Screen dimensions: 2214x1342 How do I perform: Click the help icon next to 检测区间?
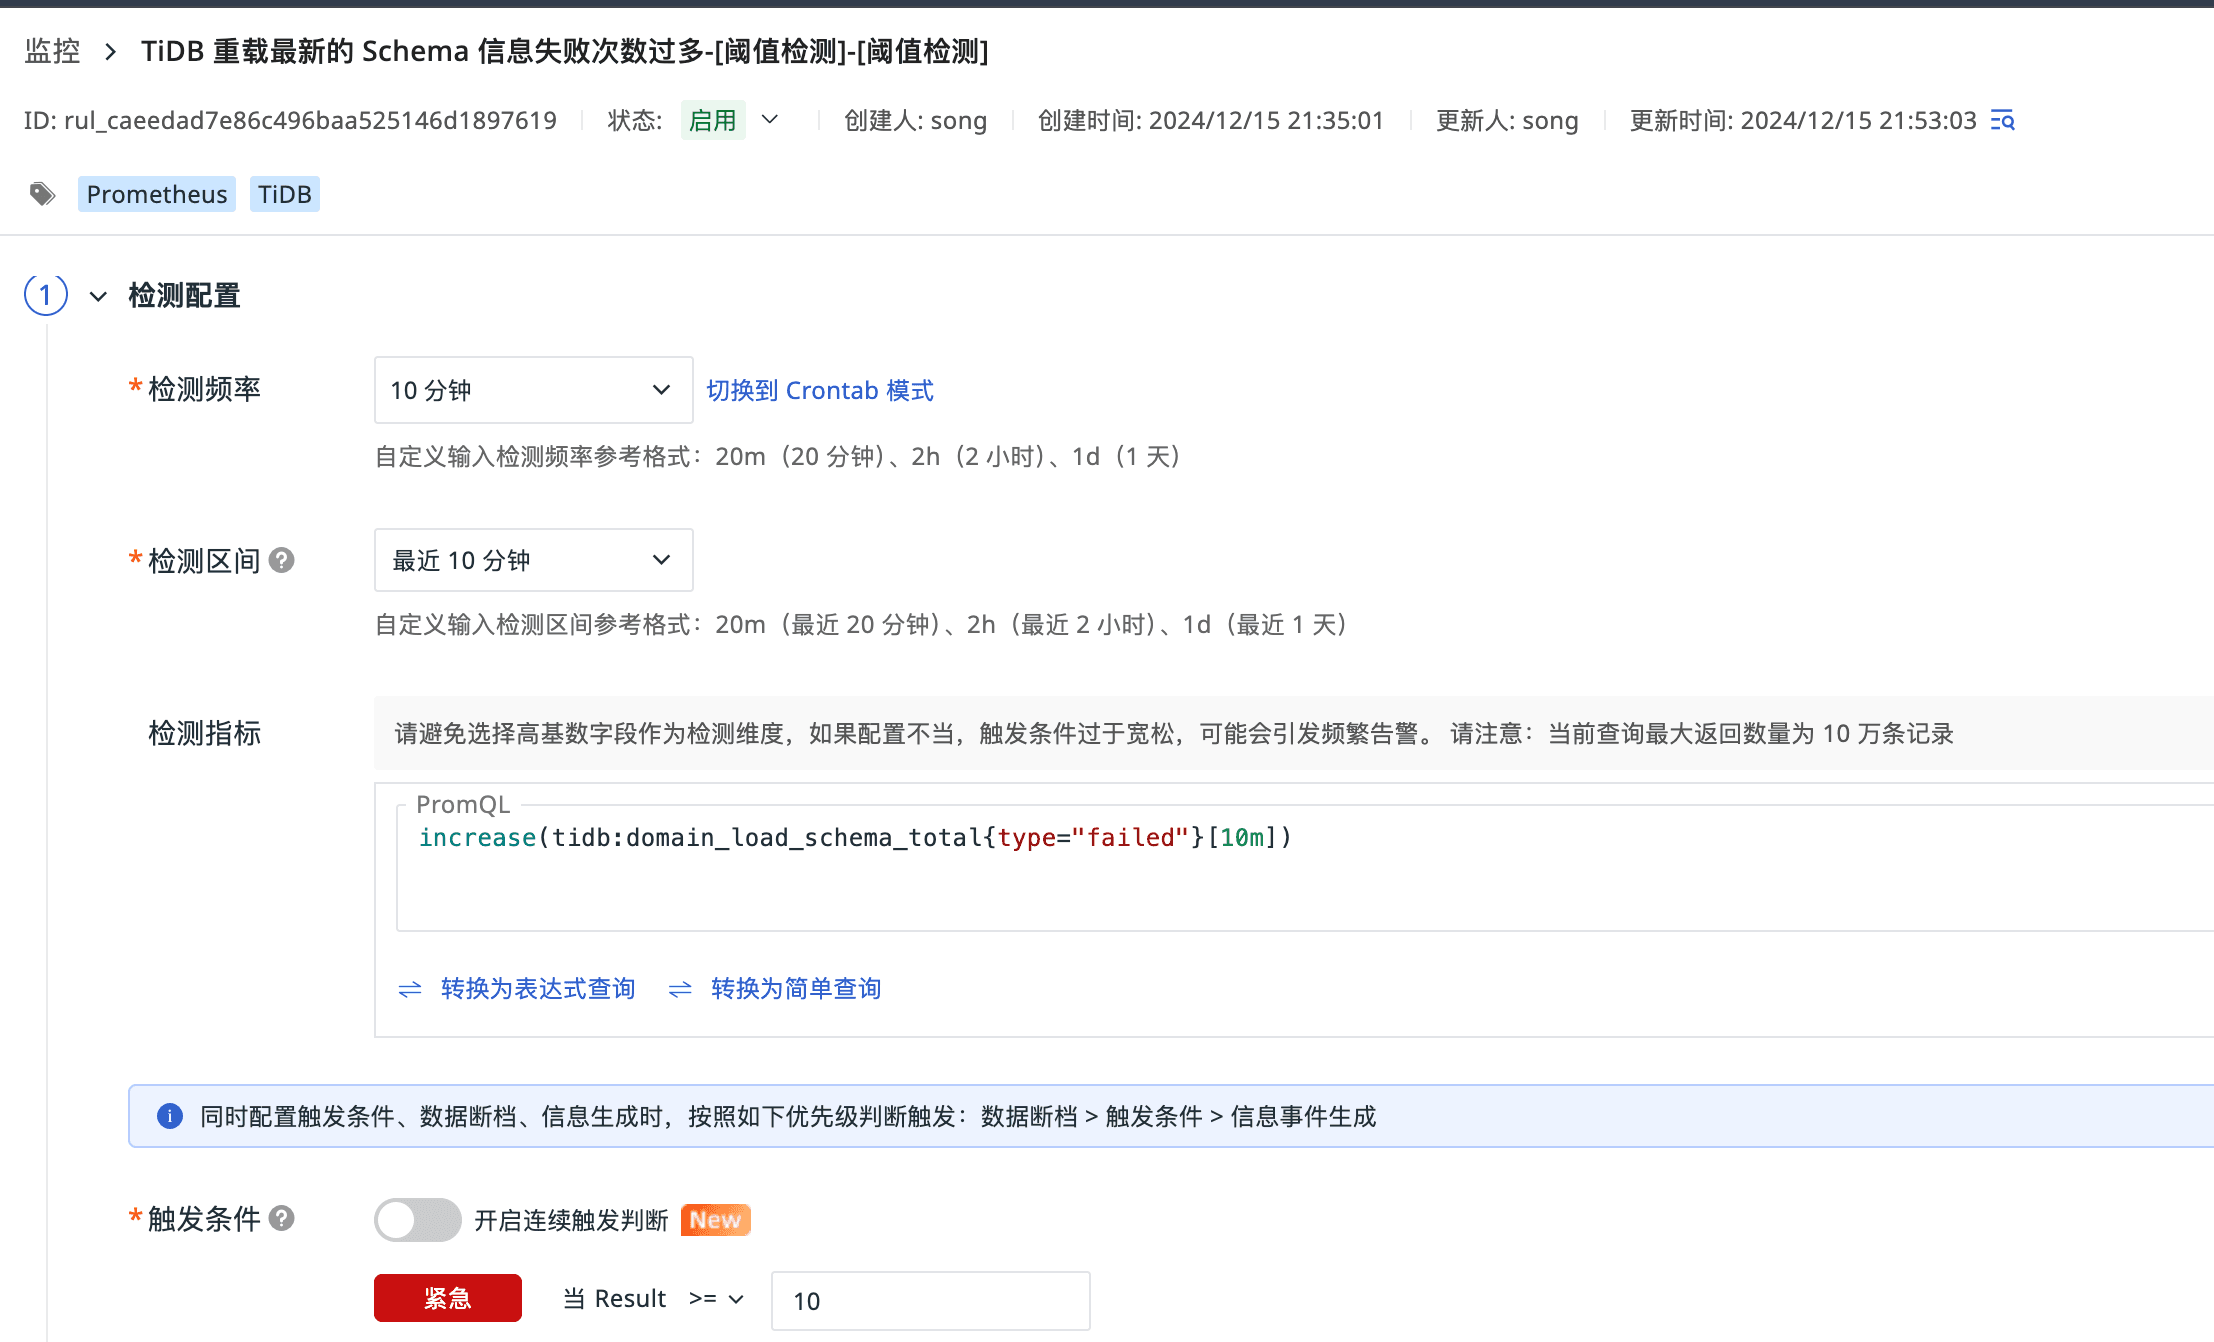tap(282, 560)
